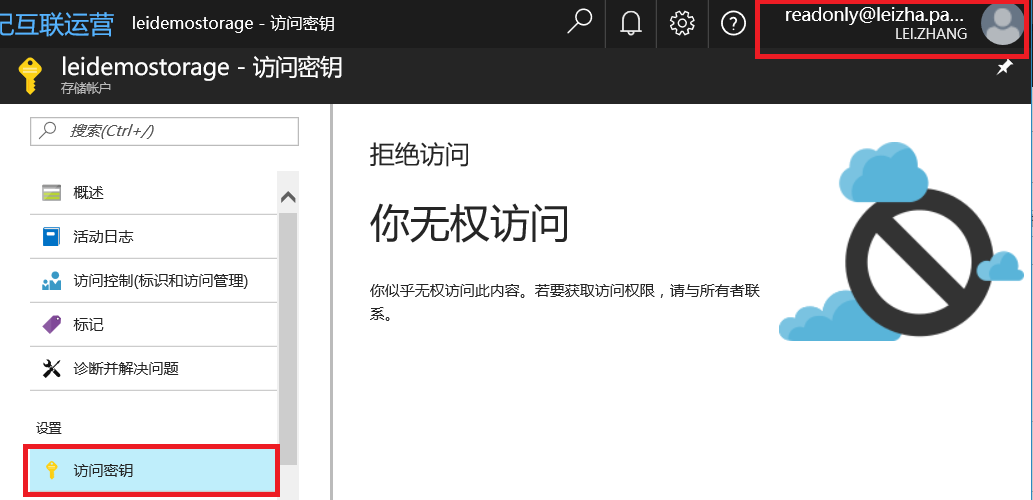This screenshot has width=1033, height=500.
Task: Click the scroll-up arrow of the menu scrollbar
Action: pos(288,197)
